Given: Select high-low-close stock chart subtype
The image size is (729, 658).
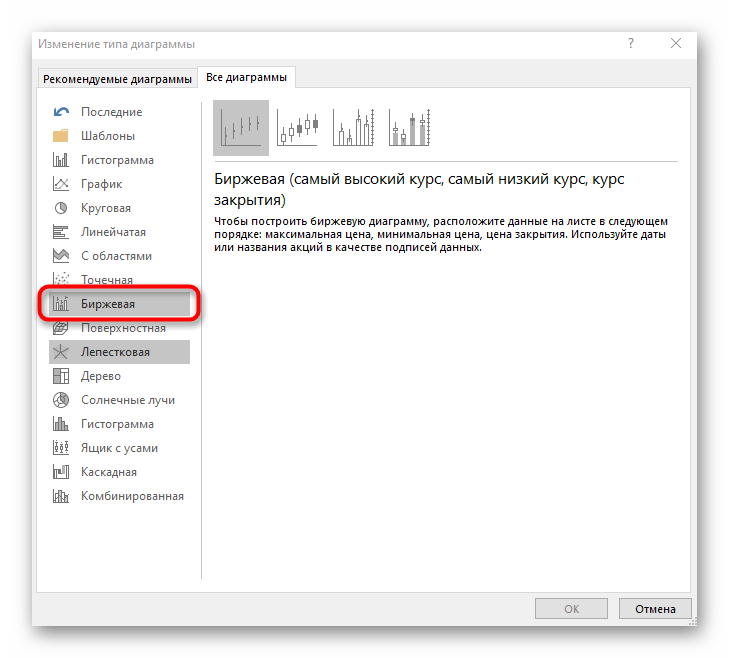Looking at the screenshot, I should coord(241,127).
